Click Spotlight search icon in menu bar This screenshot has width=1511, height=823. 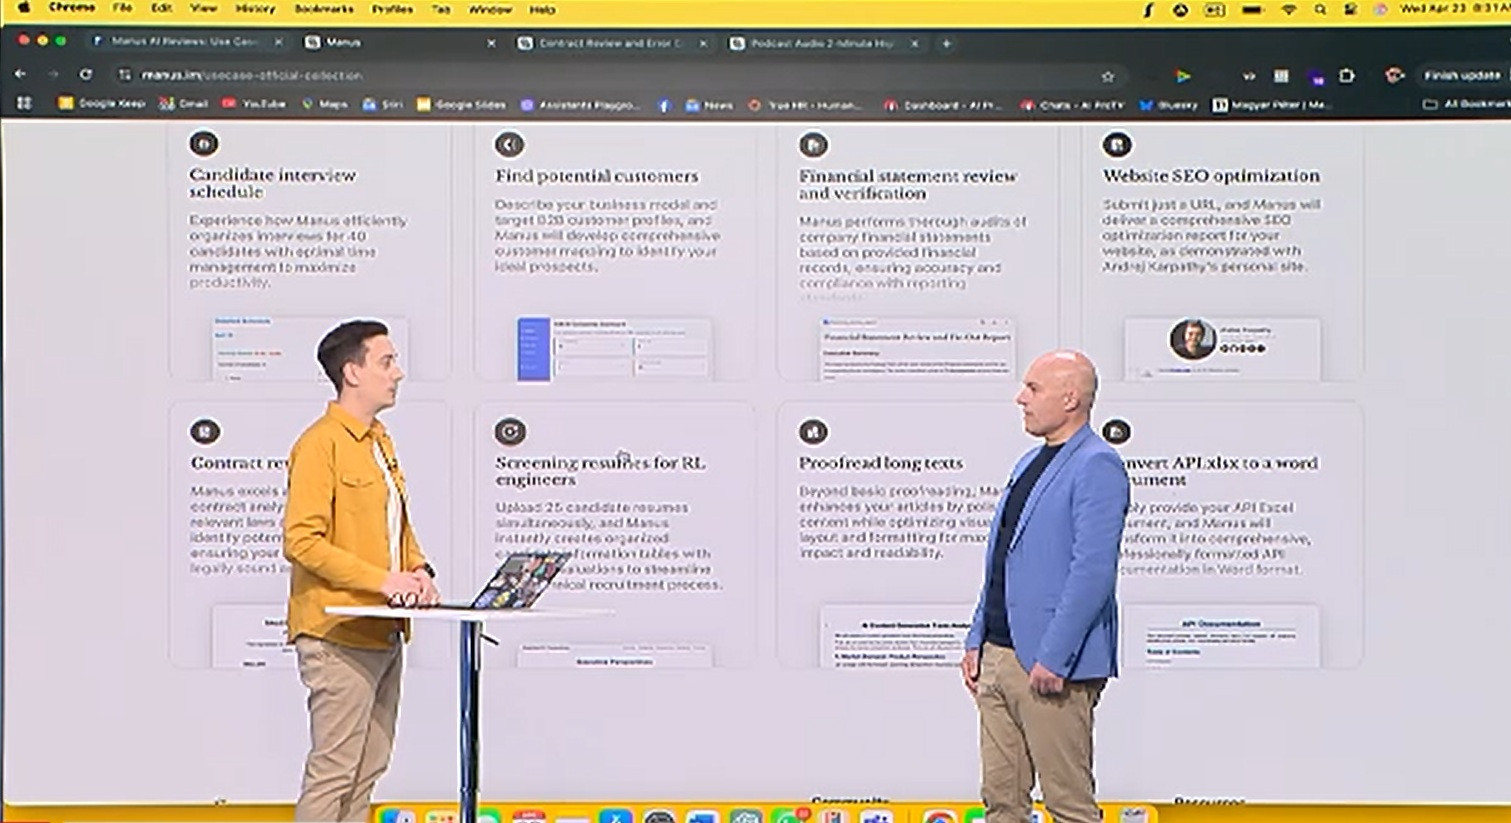1320,10
